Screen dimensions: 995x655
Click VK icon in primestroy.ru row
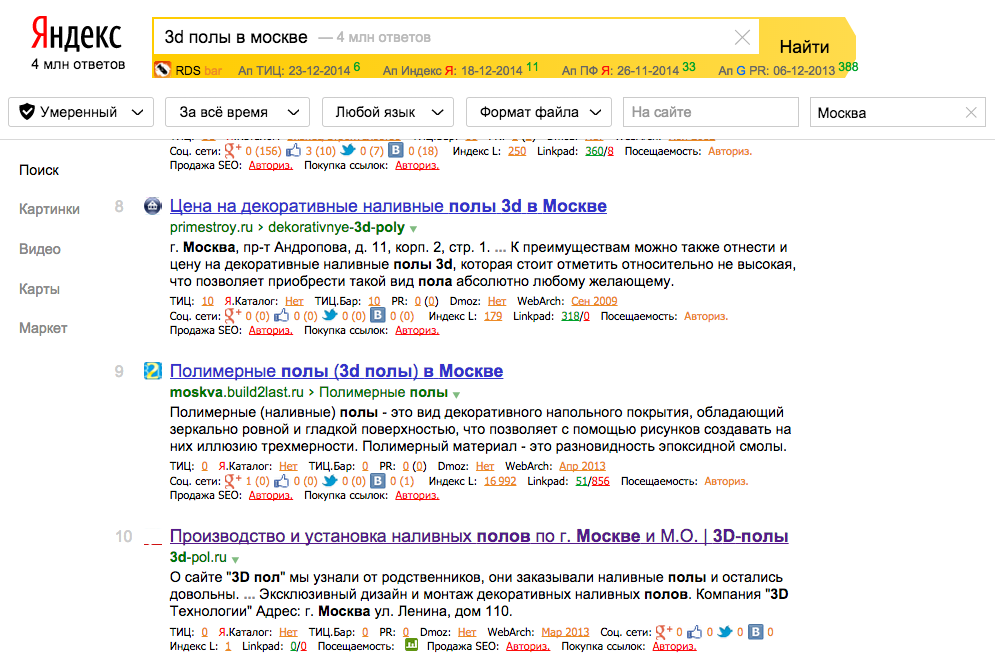pyautogui.click(x=378, y=315)
